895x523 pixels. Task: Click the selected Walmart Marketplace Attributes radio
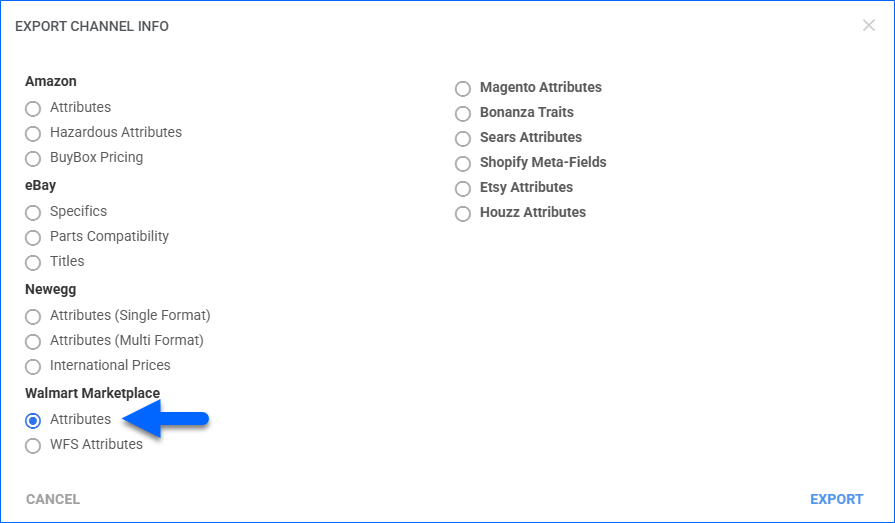tap(33, 420)
